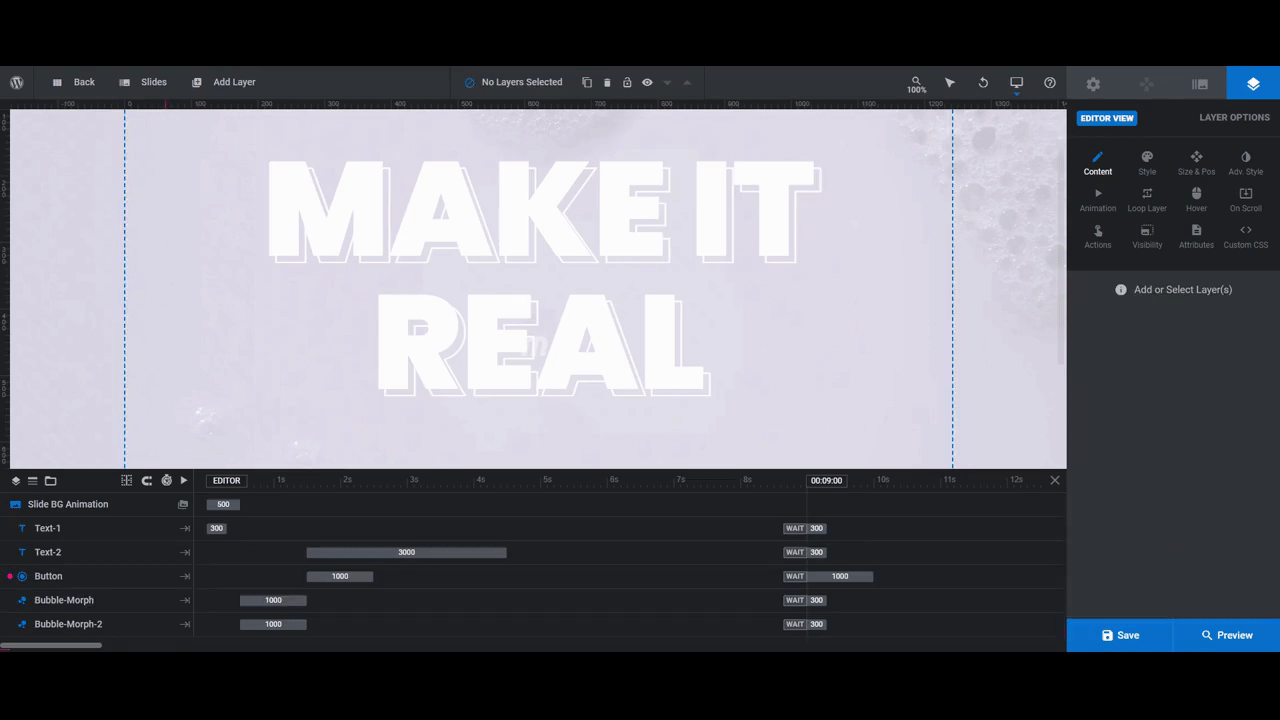
Task: Select the Bubble-Morph layer row
Action: [97, 600]
